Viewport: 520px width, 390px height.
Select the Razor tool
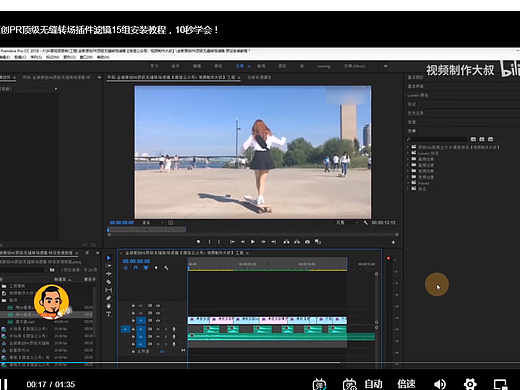click(109, 282)
